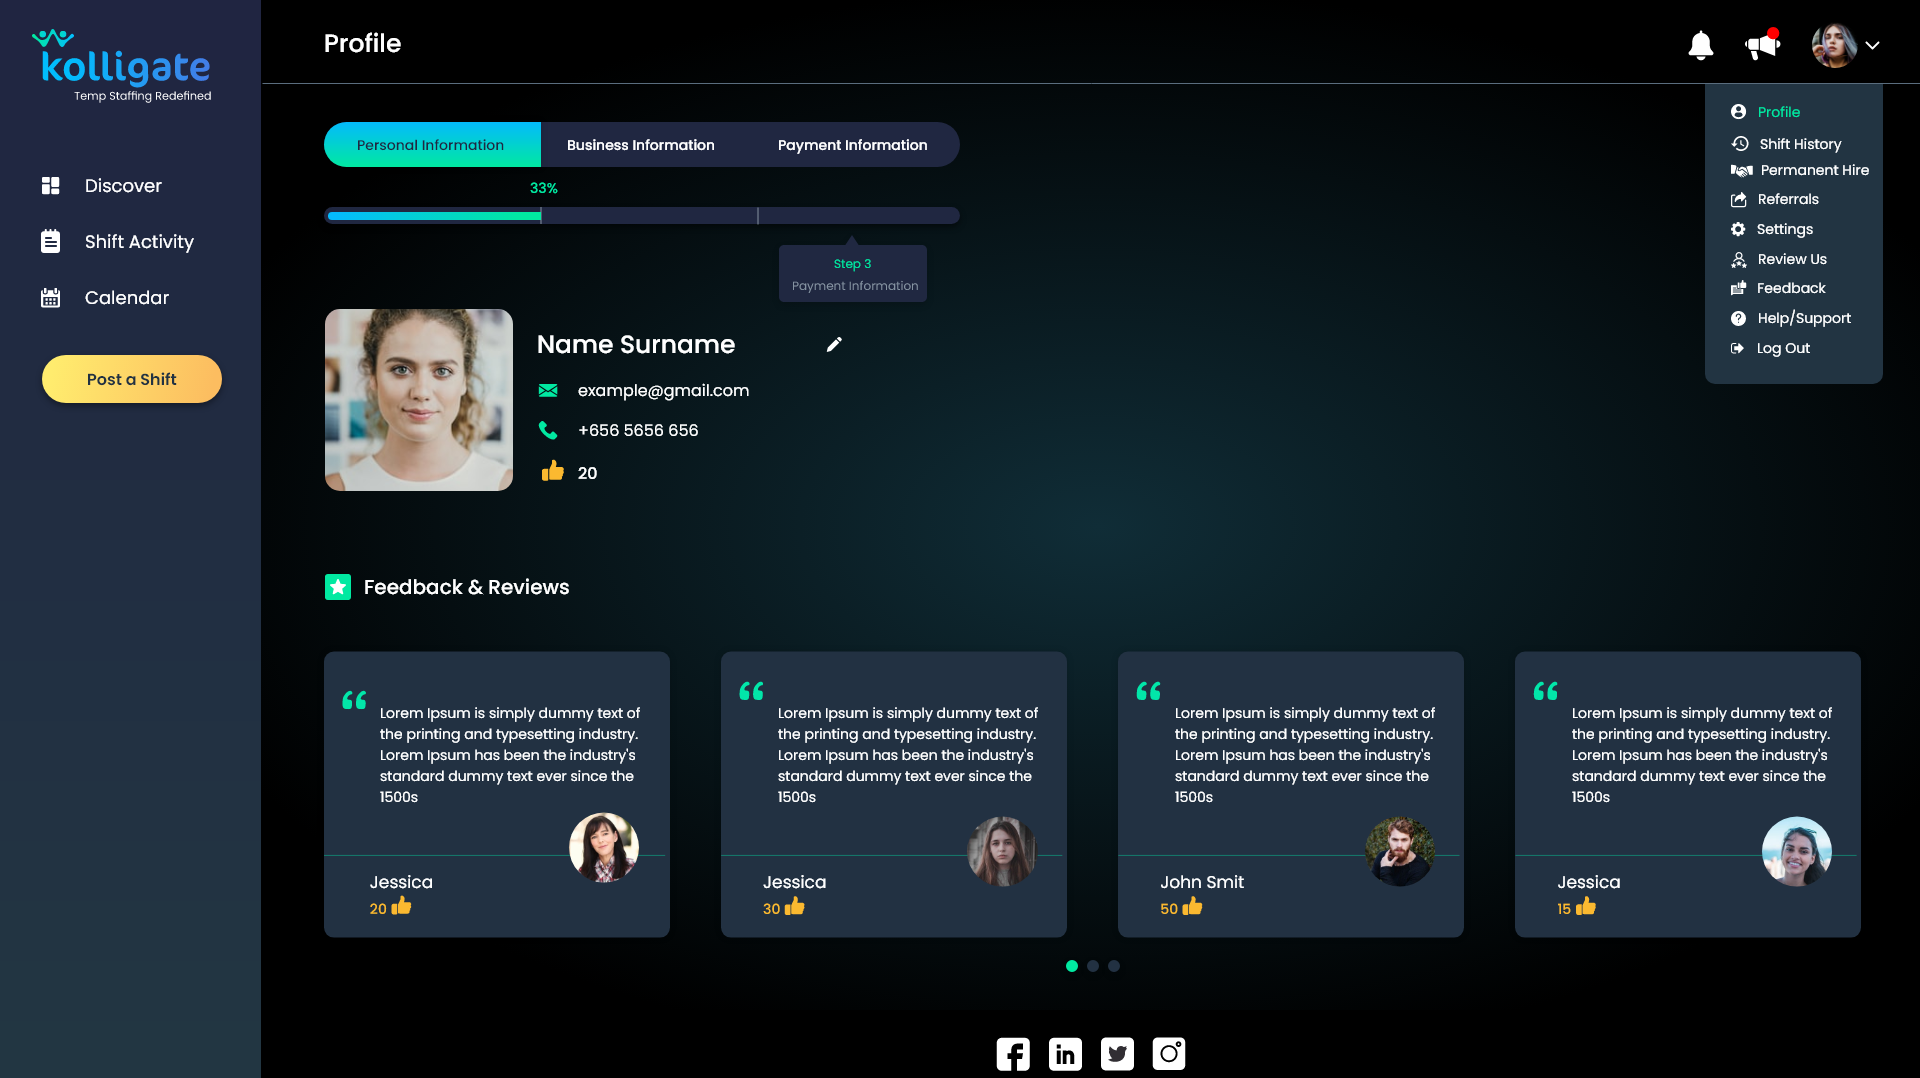Image resolution: width=1920 pixels, height=1078 pixels.
Task: Click the kolligate logo
Action: click(126, 66)
